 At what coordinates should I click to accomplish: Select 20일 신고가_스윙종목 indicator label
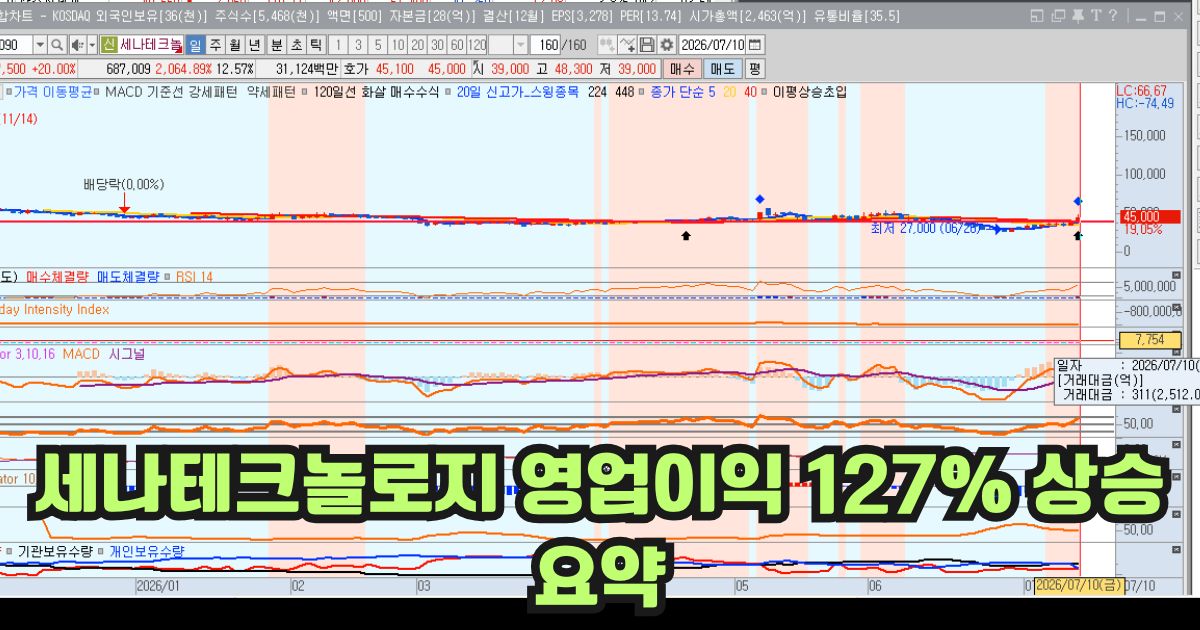[x=518, y=90]
